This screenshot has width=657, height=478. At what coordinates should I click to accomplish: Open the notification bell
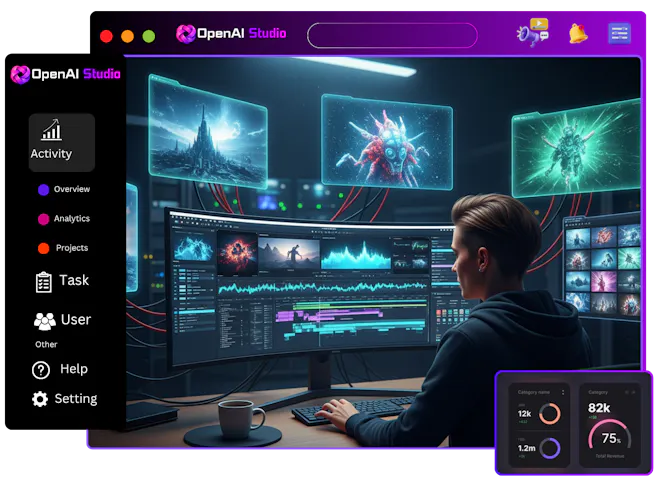pos(578,33)
